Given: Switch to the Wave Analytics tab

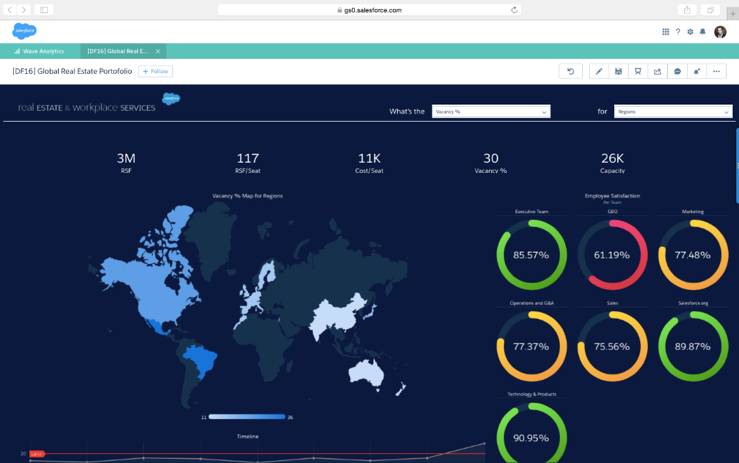Looking at the screenshot, I should [x=40, y=51].
